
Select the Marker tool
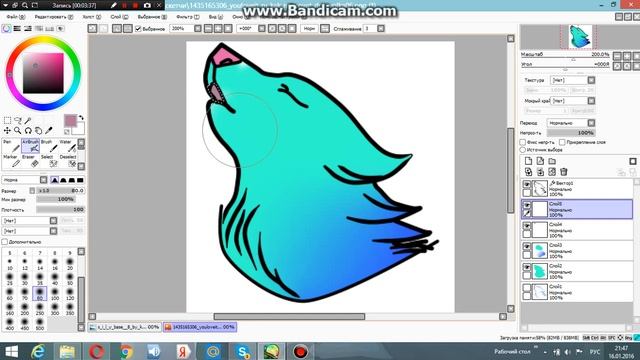11,161
